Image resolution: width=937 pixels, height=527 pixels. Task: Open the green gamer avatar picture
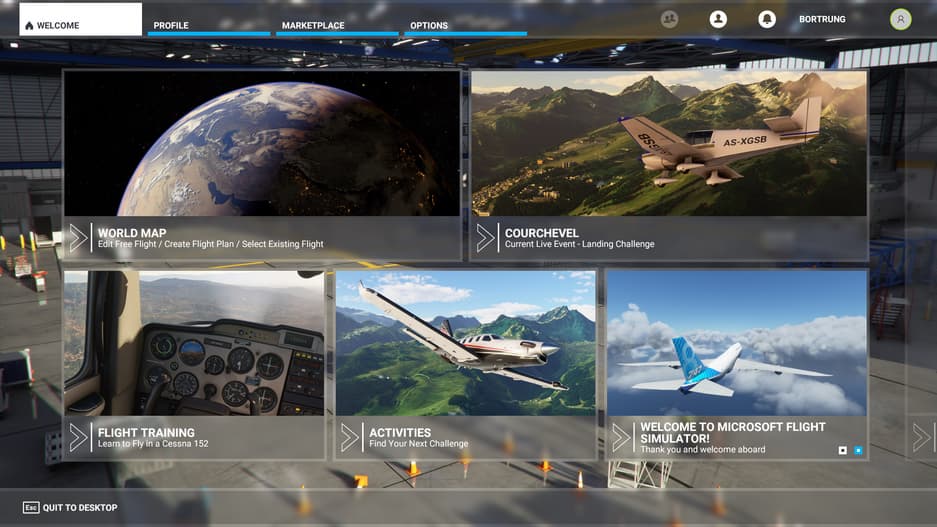point(901,19)
